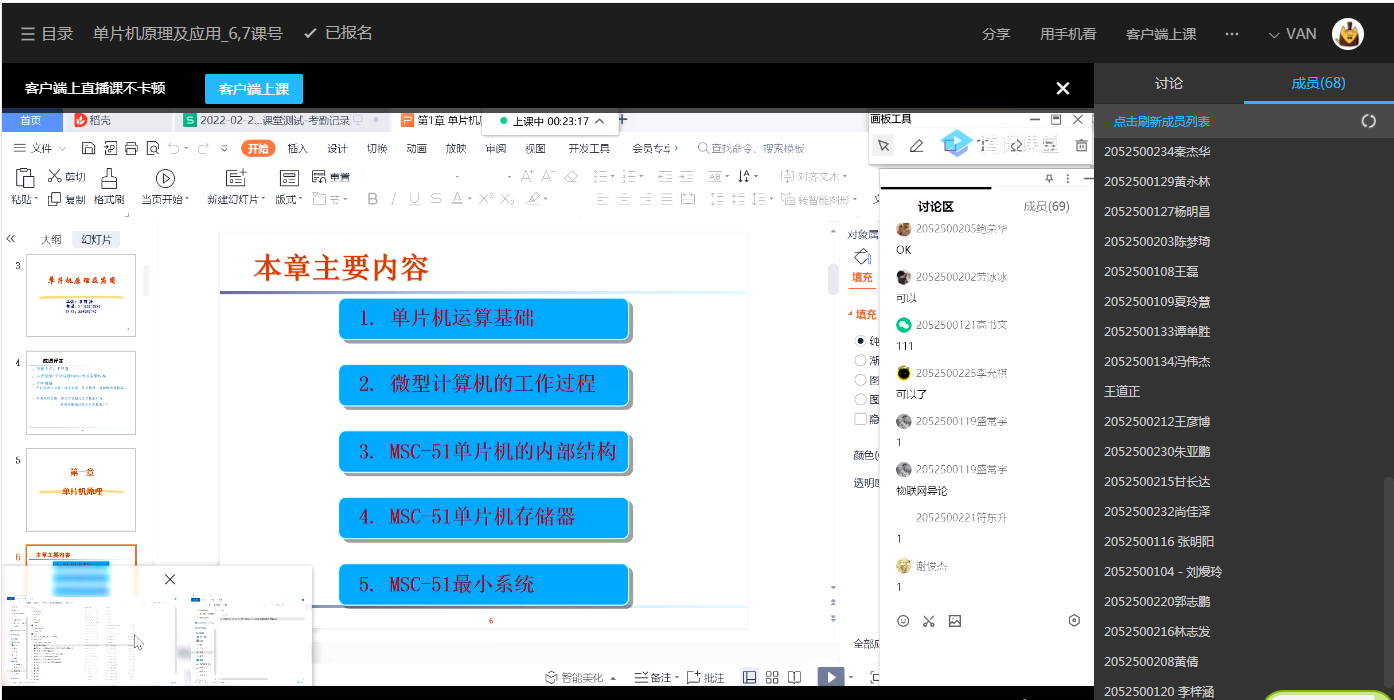Select the second fill radio button 渐

(860, 360)
